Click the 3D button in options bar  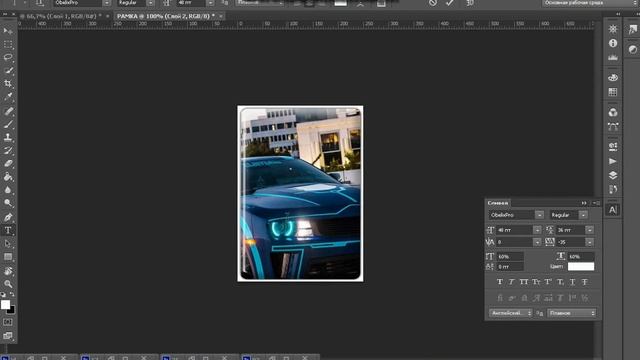pos(470,3)
